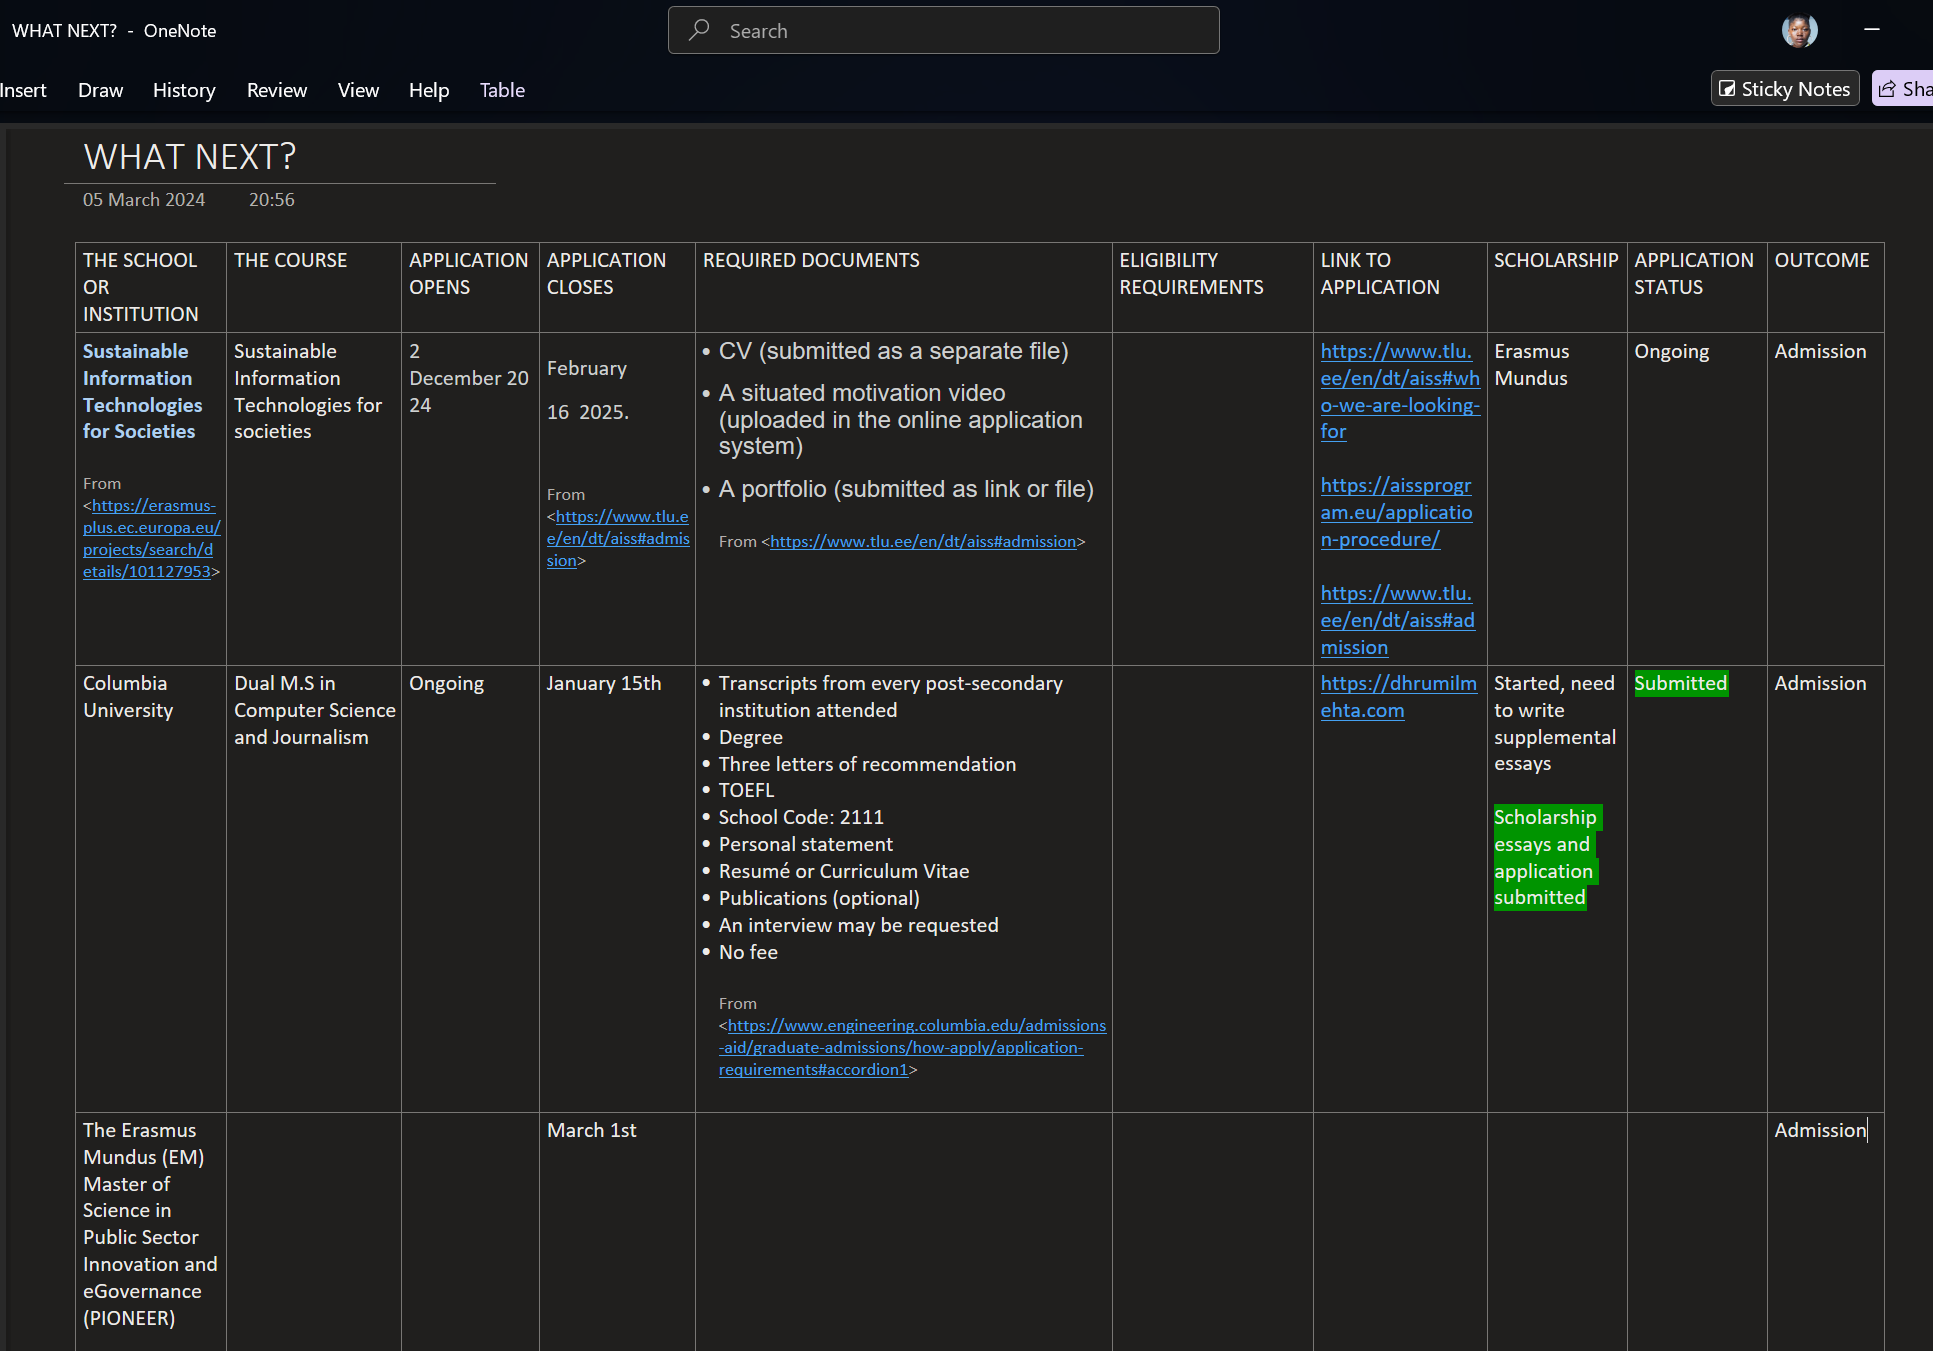Open the tlu.ee who-we-are-looking-for link

(1399, 392)
